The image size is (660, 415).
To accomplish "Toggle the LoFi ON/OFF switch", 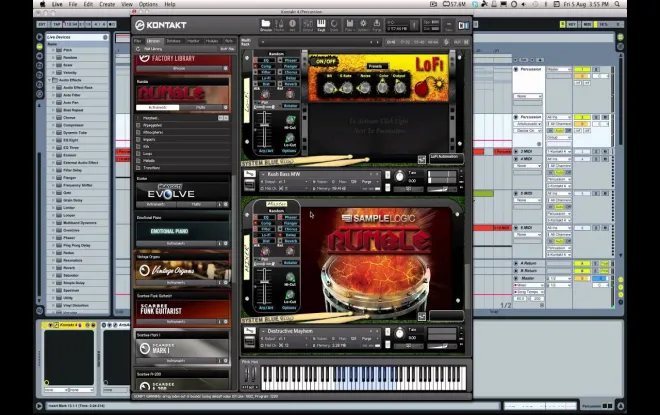I will pyautogui.click(x=325, y=61).
